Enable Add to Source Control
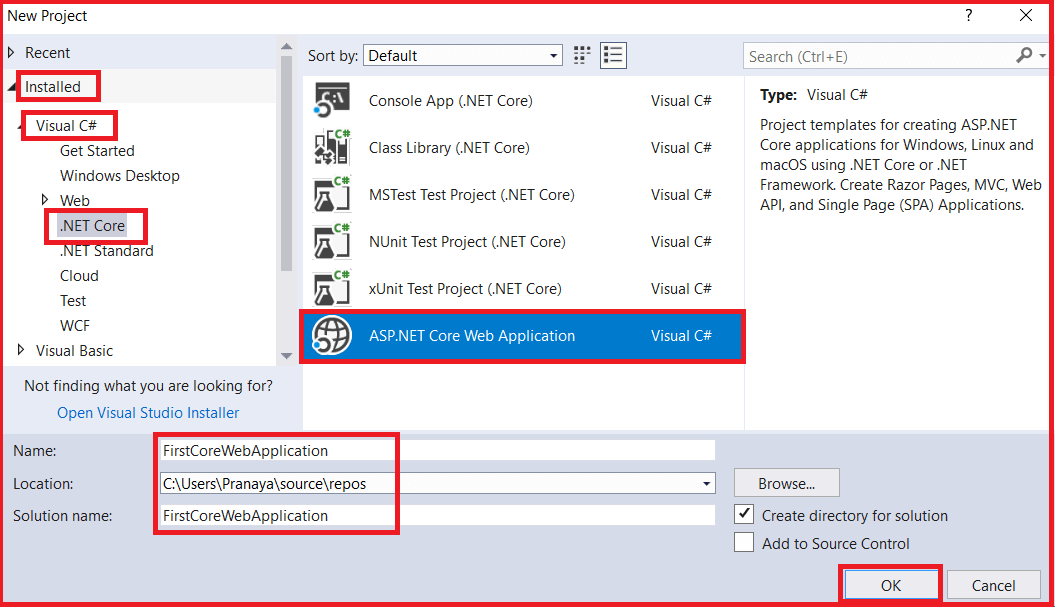Screen dimensions: 1055x607 coord(744,544)
